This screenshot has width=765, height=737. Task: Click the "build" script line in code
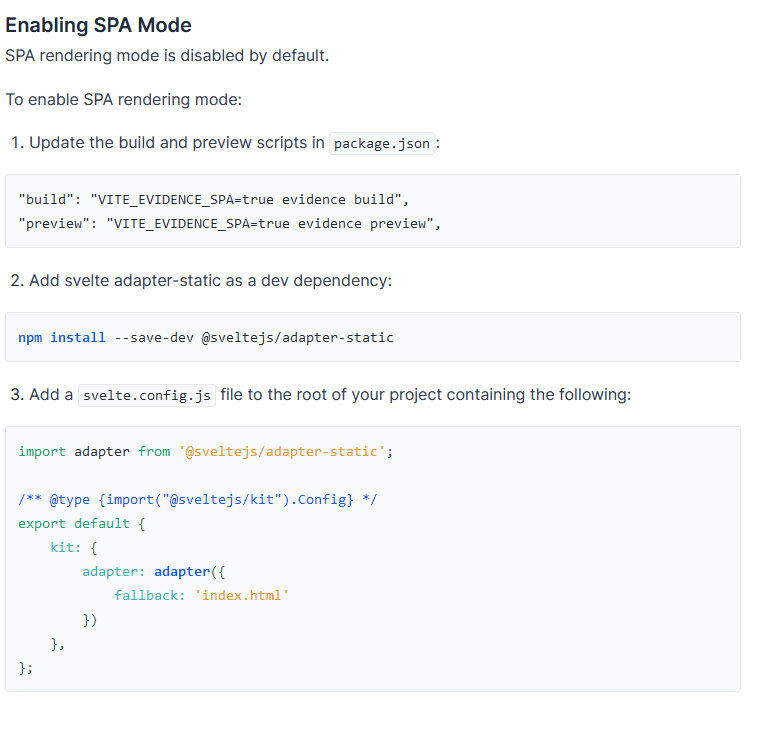point(214,199)
